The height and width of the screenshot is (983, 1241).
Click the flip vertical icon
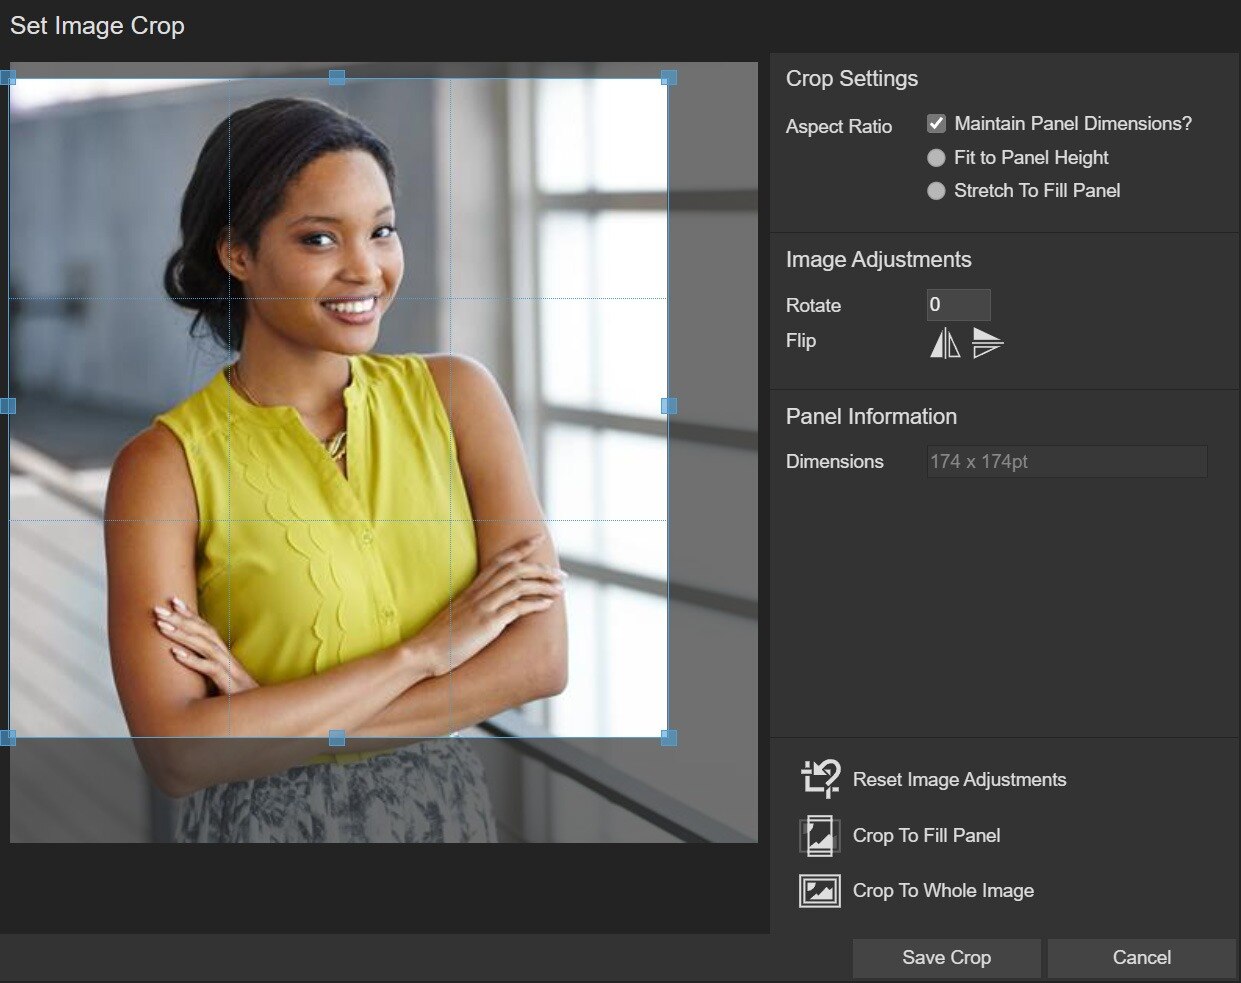[x=987, y=343]
